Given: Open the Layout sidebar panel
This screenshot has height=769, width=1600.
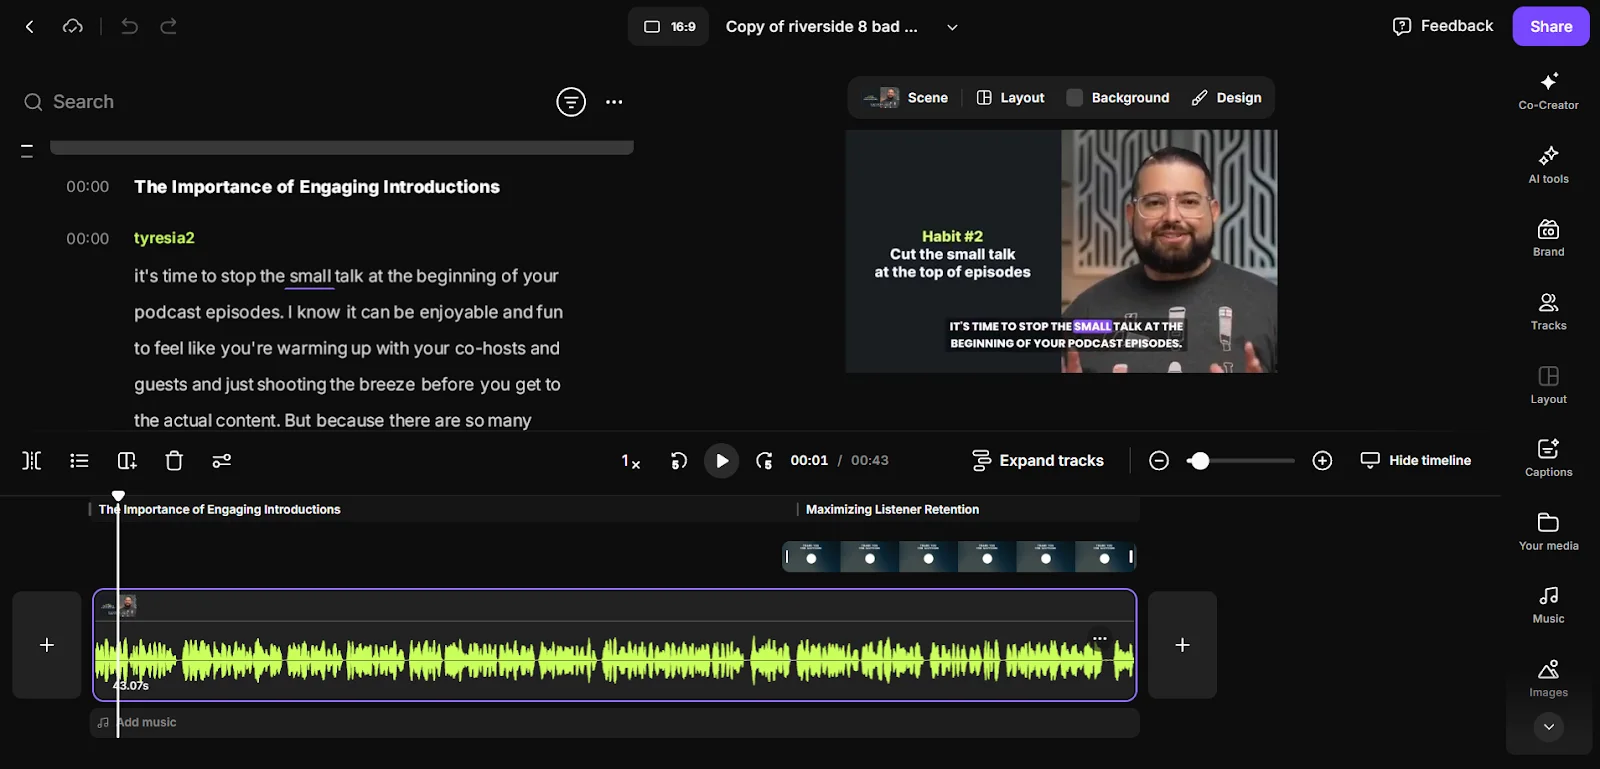Looking at the screenshot, I should pos(1548,385).
